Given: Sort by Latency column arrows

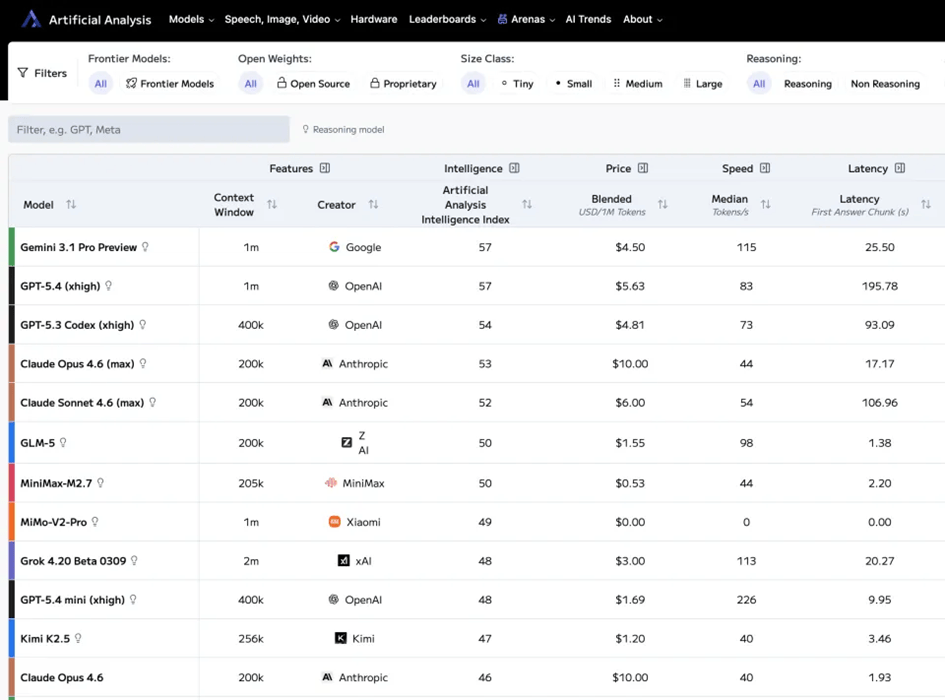Looking at the screenshot, I should (x=925, y=205).
